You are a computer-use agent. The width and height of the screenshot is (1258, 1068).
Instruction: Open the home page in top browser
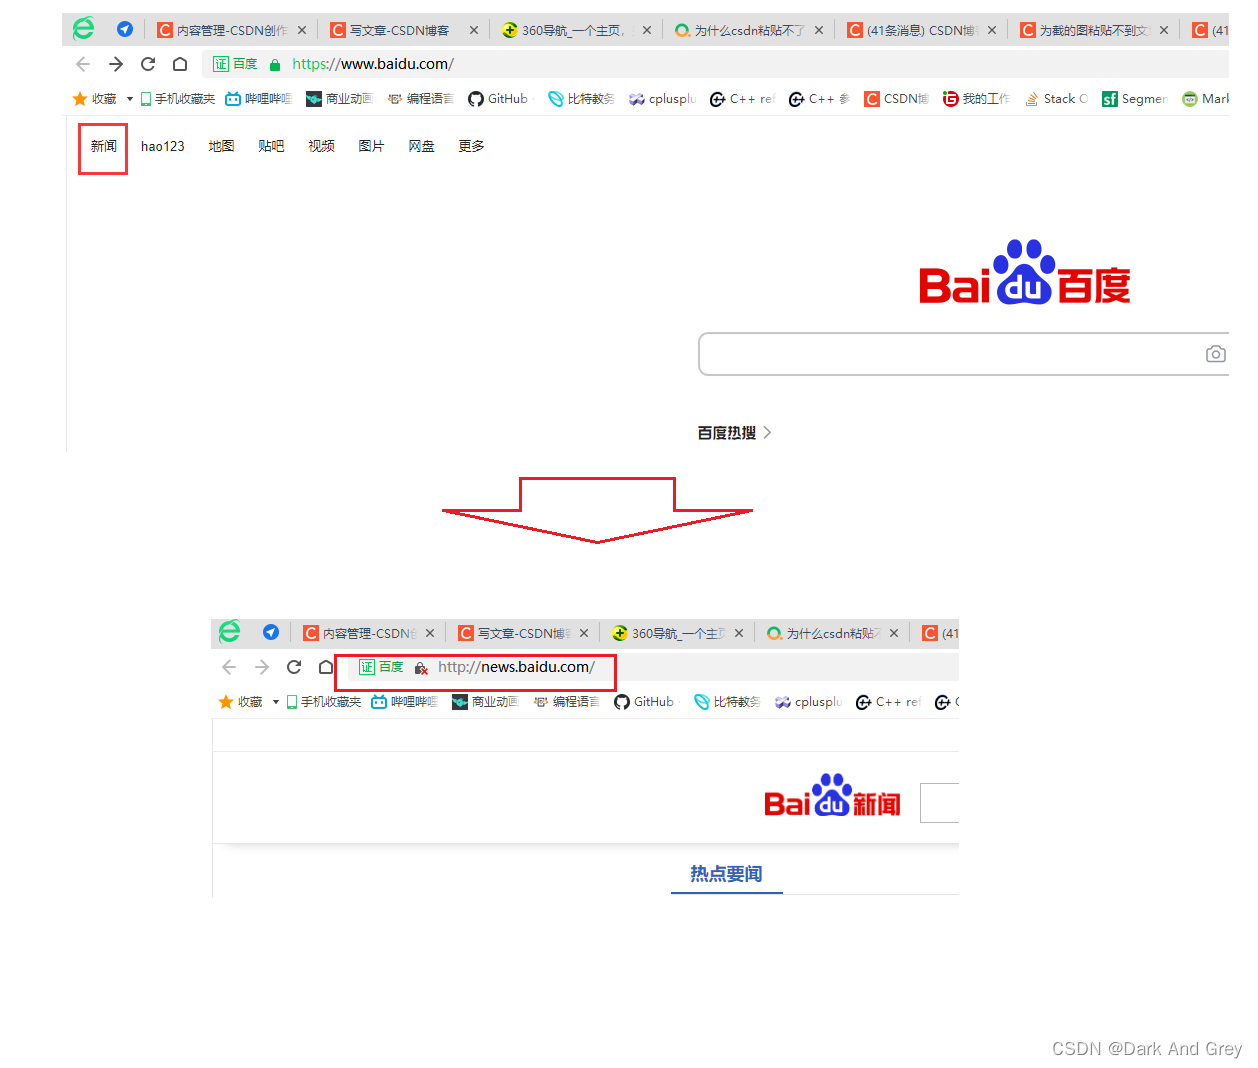[180, 64]
